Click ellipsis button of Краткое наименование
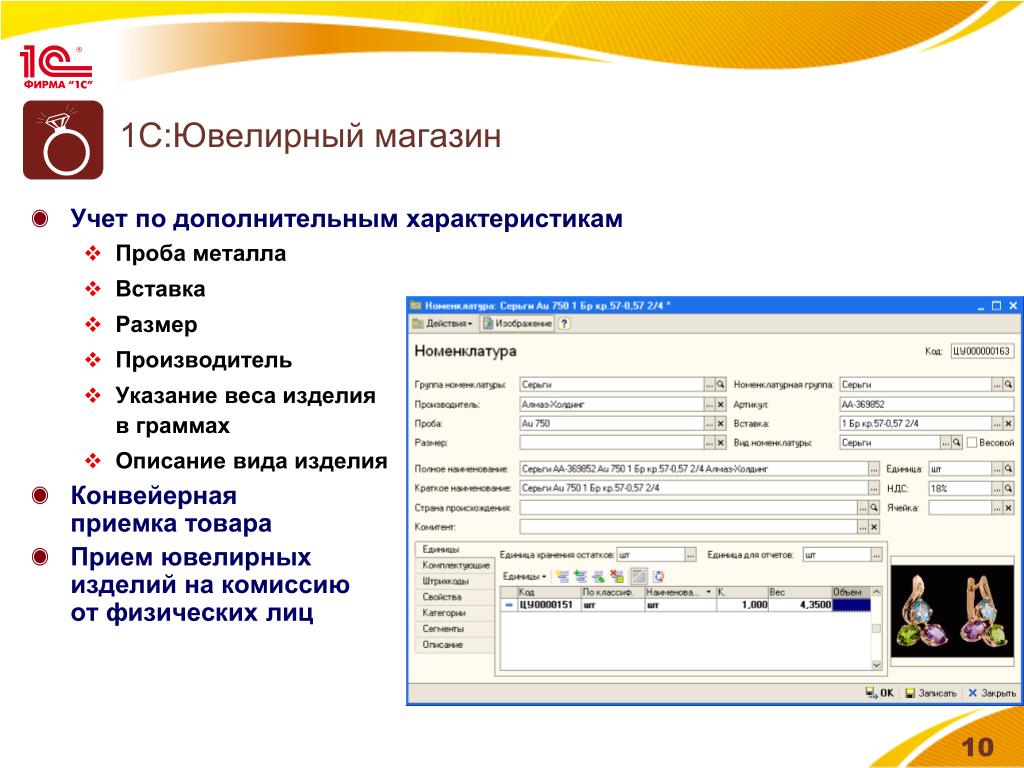Screen dimensions: 1024x768 click(x=874, y=488)
